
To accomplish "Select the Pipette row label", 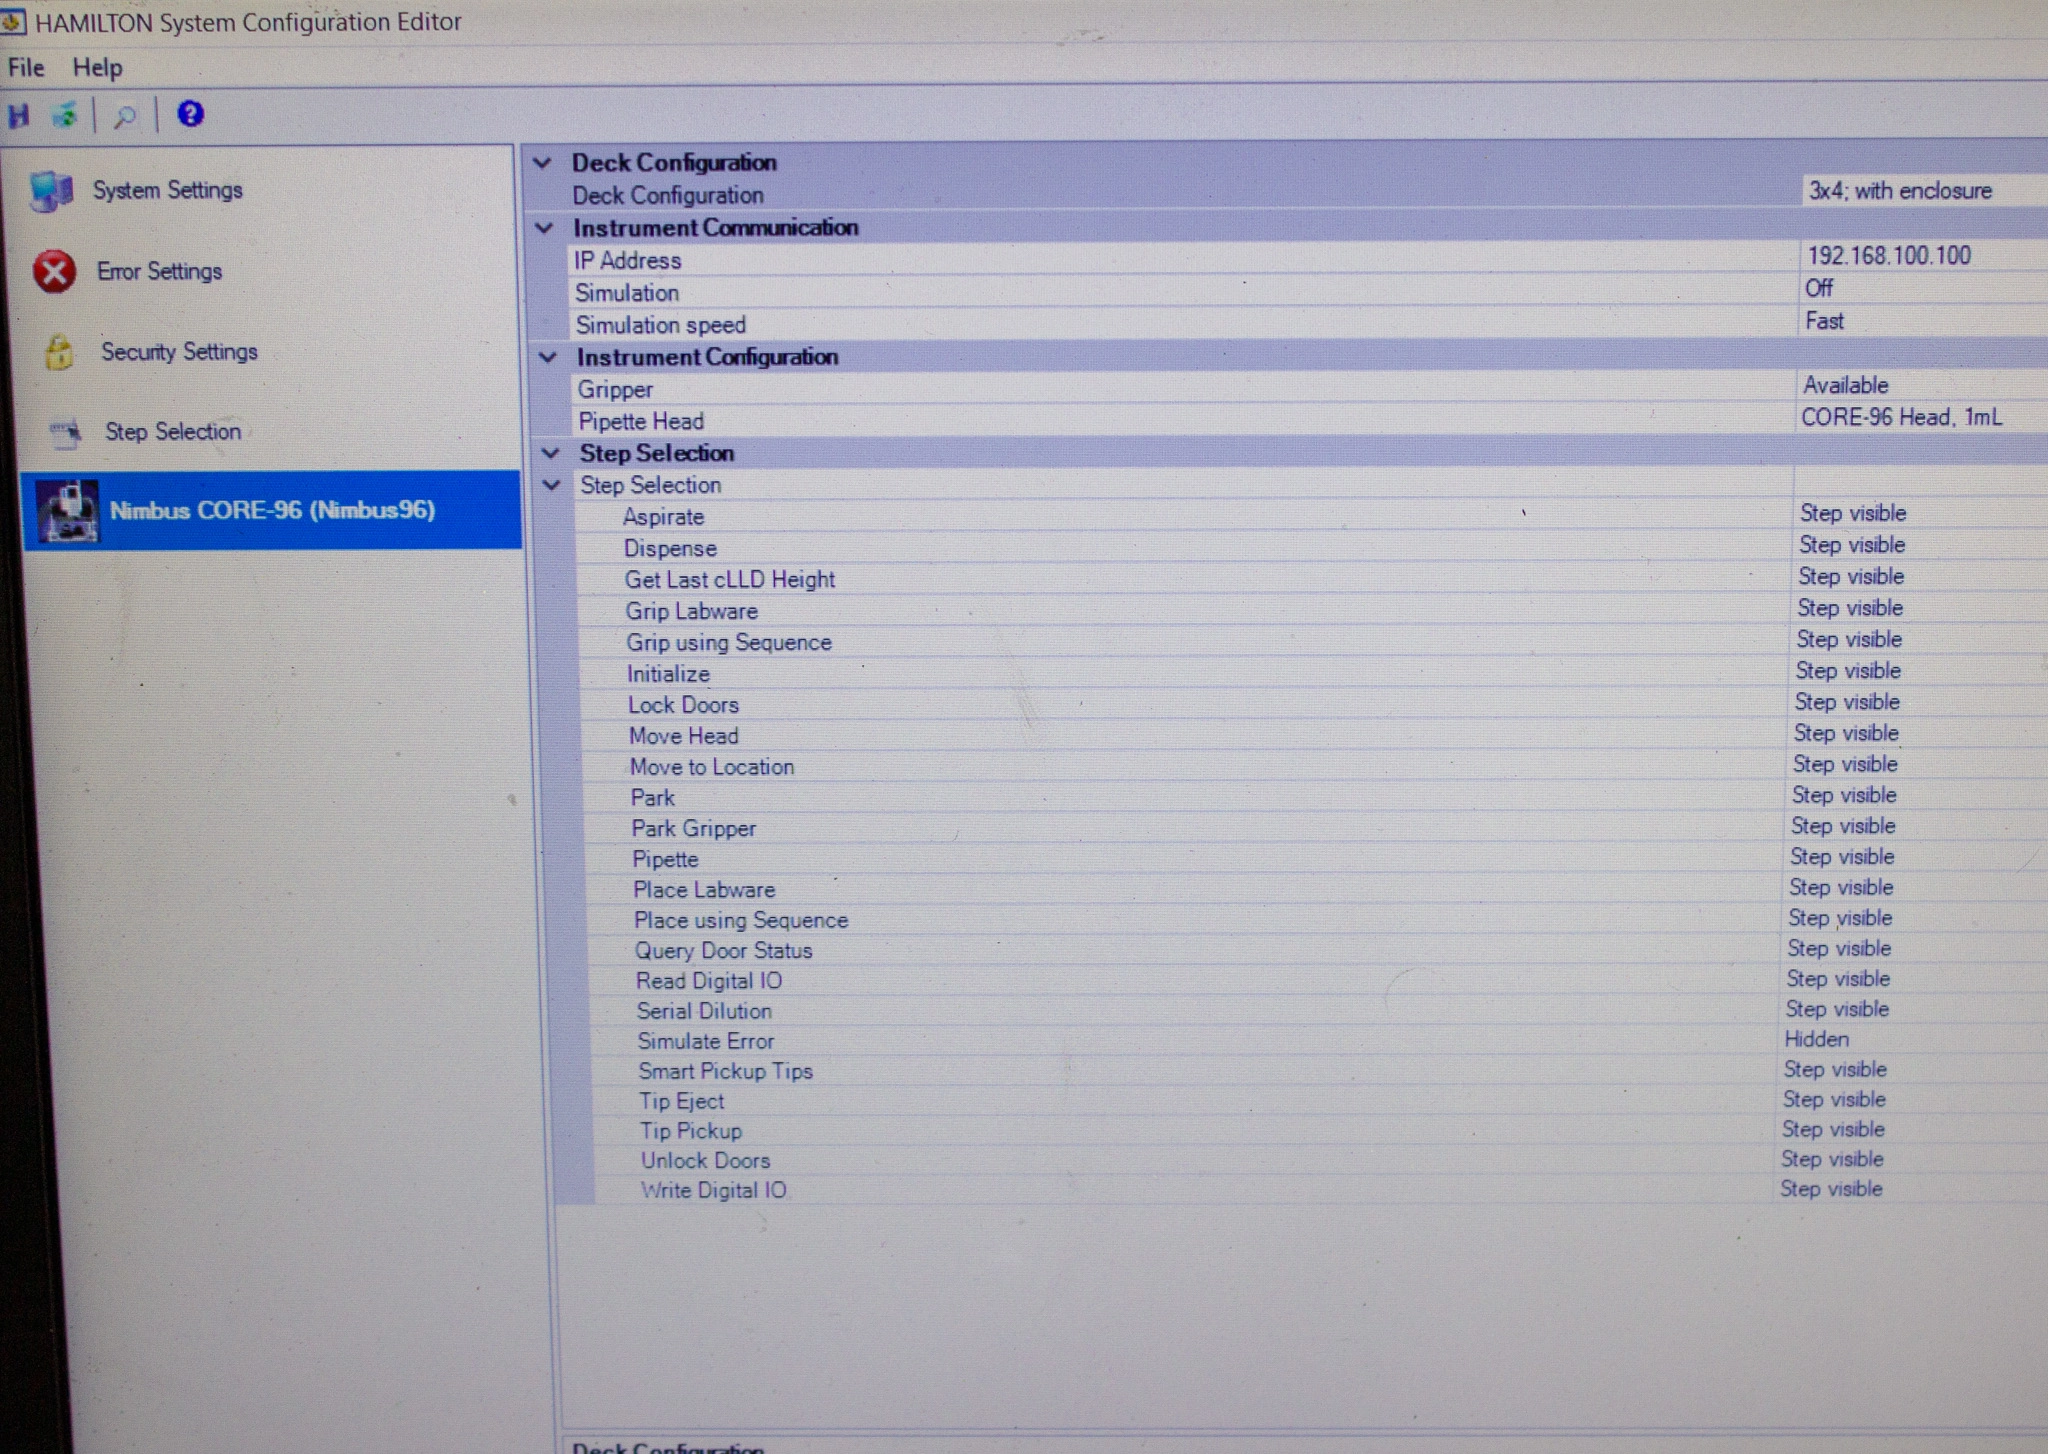I will click(665, 860).
